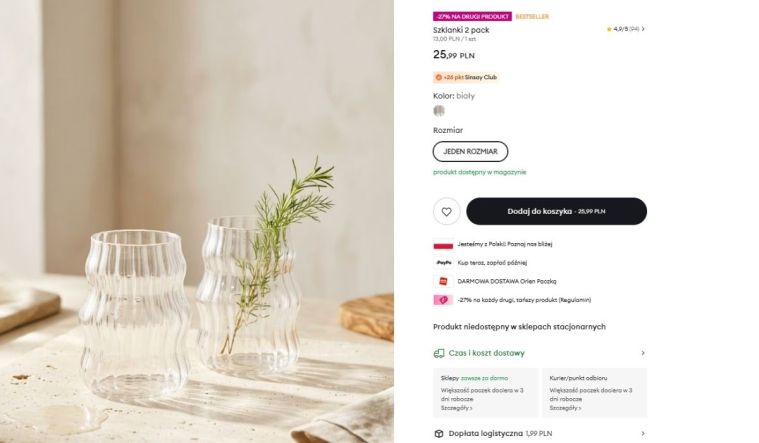The image size is (759, 443).
Task: Select the biały color swatch
Action: (439, 111)
